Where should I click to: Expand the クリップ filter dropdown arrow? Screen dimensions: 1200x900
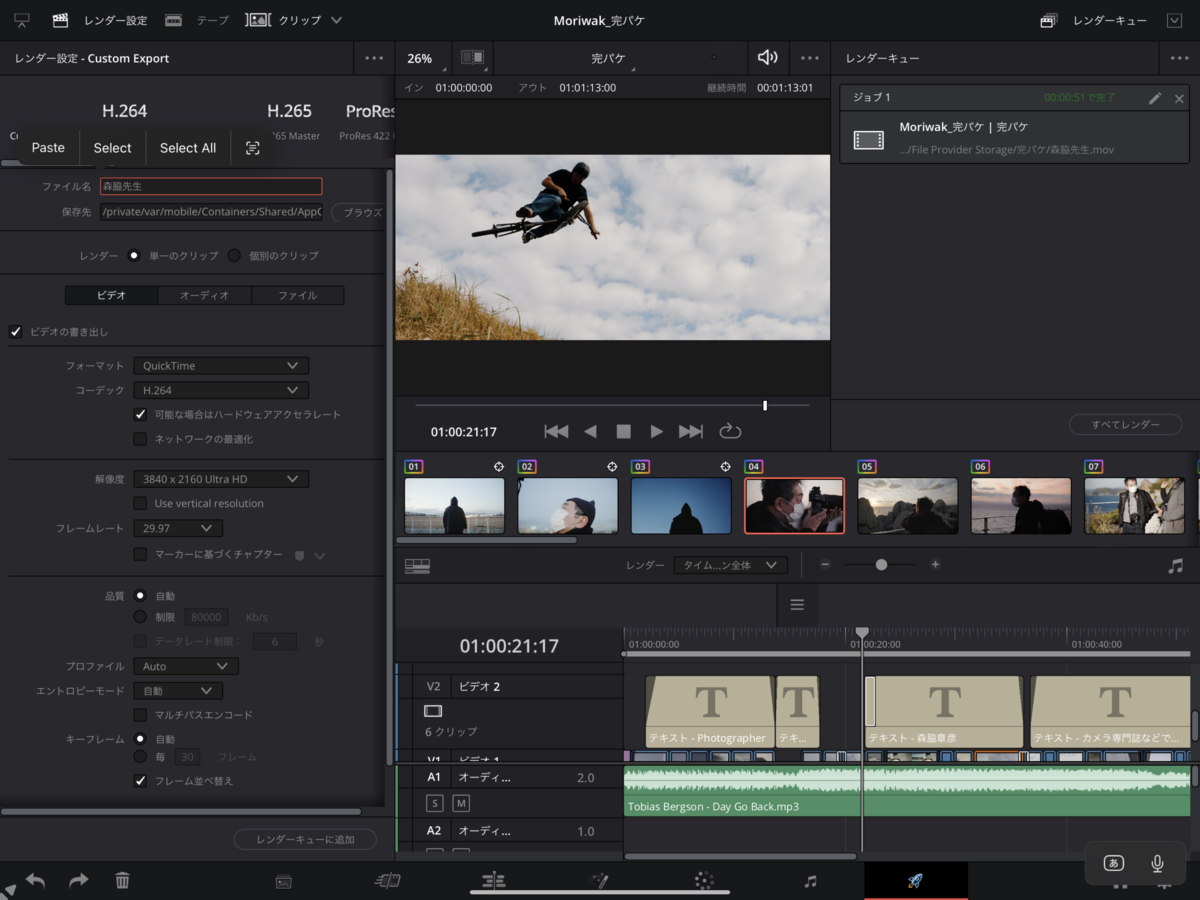pyautogui.click(x=336, y=20)
